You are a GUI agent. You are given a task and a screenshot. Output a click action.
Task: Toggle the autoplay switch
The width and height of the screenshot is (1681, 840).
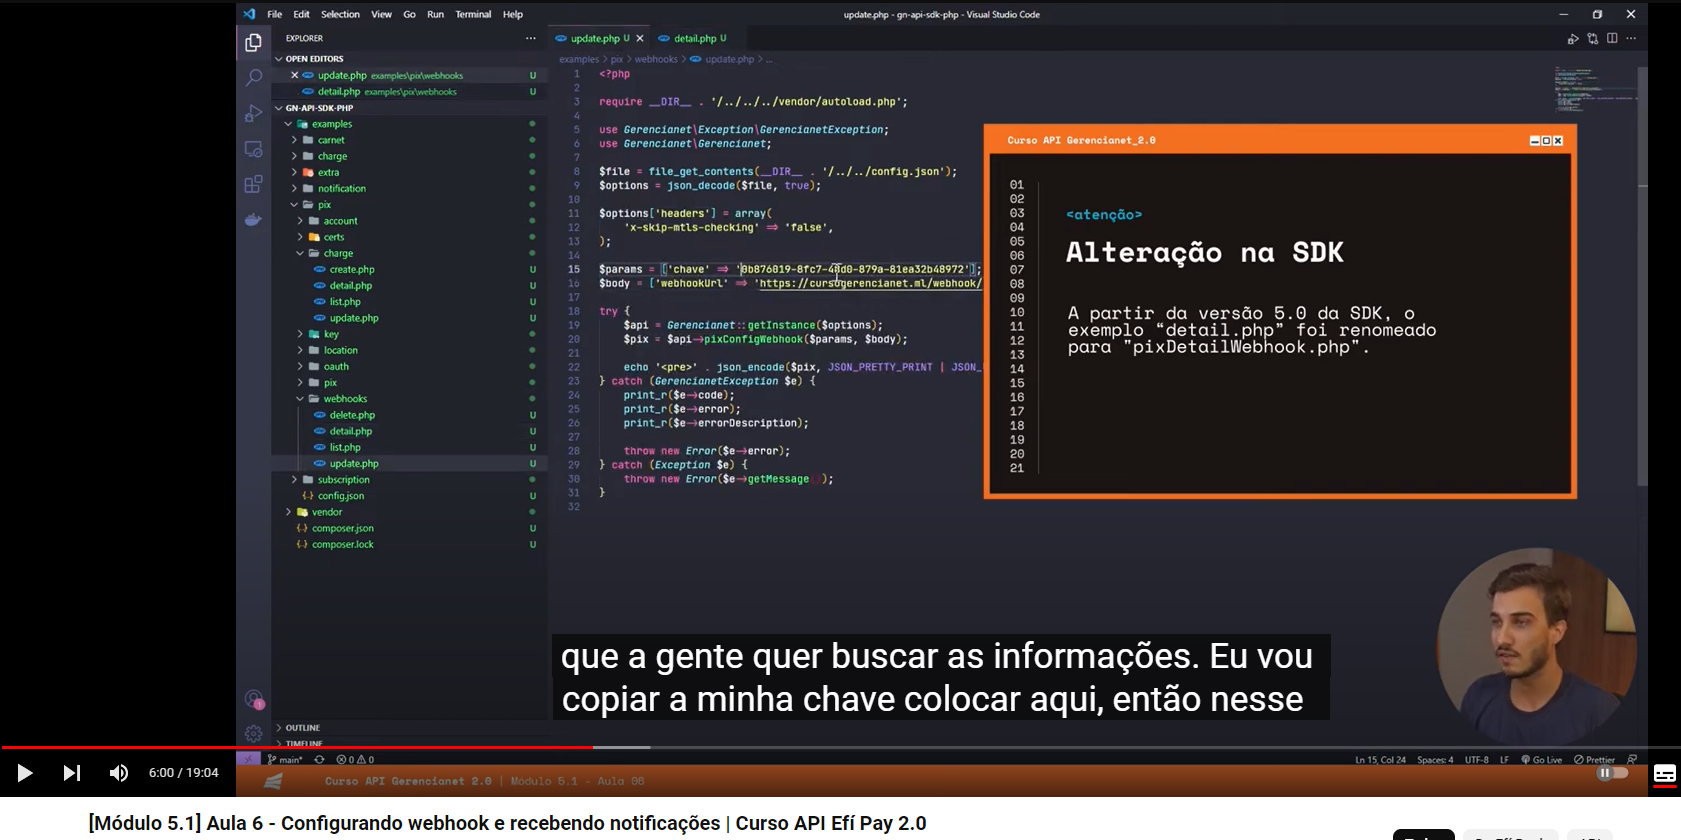[1612, 773]
